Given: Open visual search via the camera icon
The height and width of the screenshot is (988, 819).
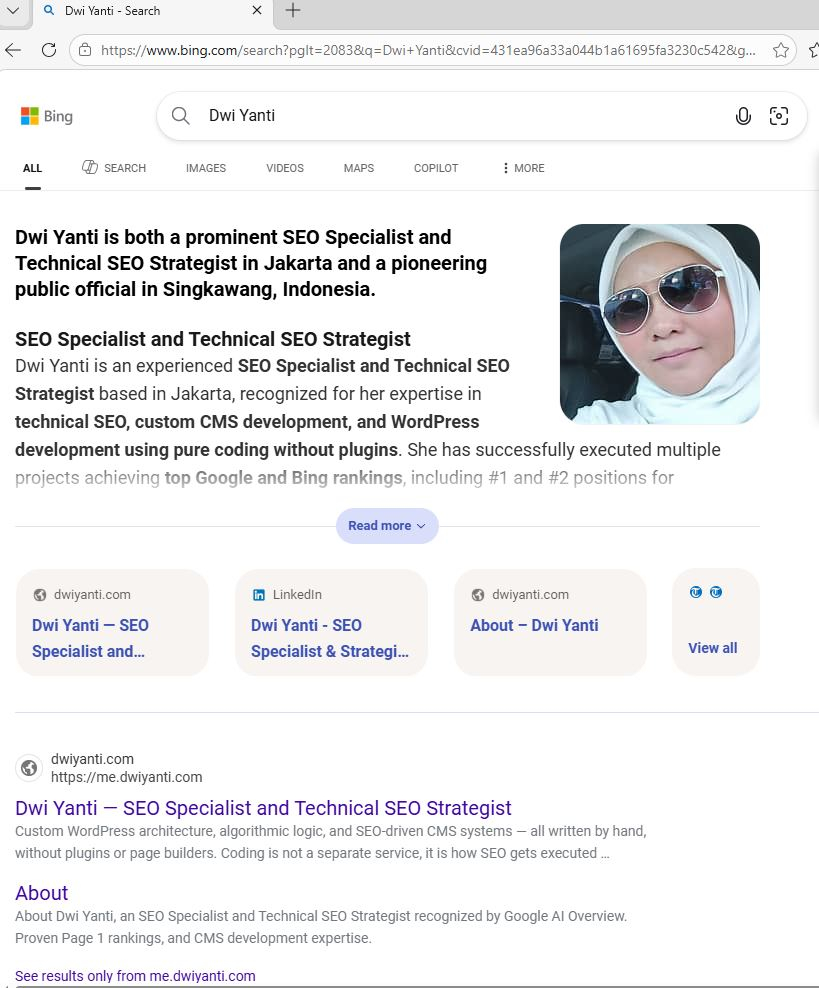Looking at the screenshot, I should pyautogui.click(x=779, y=116).
